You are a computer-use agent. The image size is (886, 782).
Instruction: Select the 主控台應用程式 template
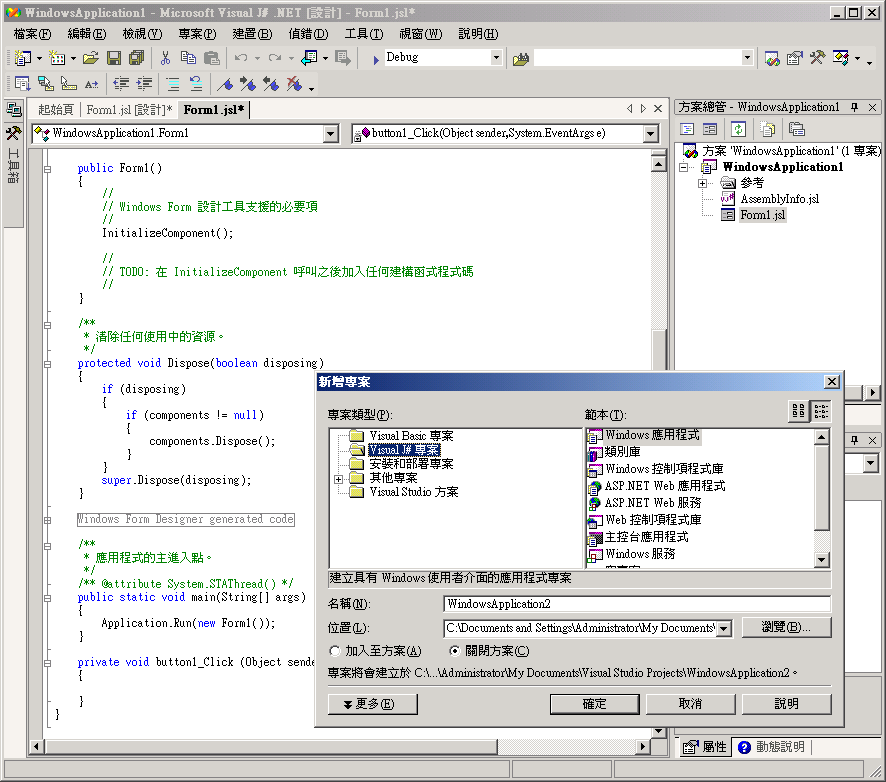646,537
